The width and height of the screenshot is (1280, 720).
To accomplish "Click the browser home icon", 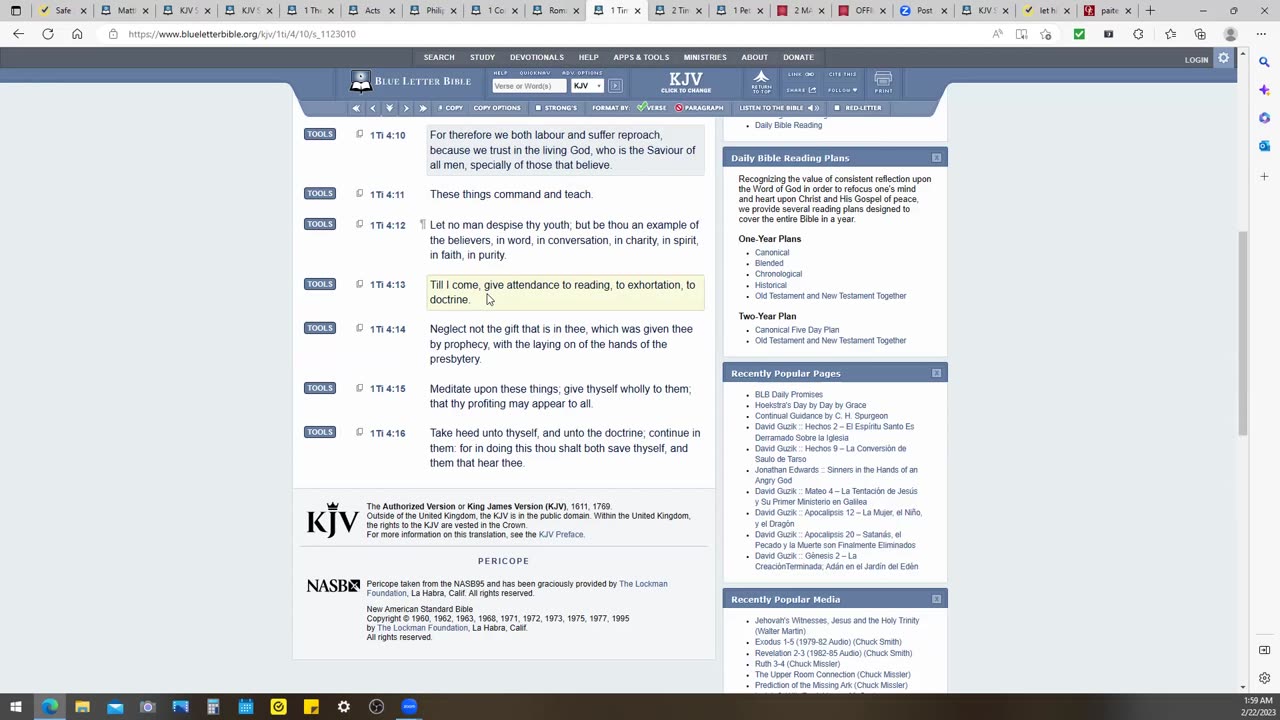I will click(x=77, y=34).
